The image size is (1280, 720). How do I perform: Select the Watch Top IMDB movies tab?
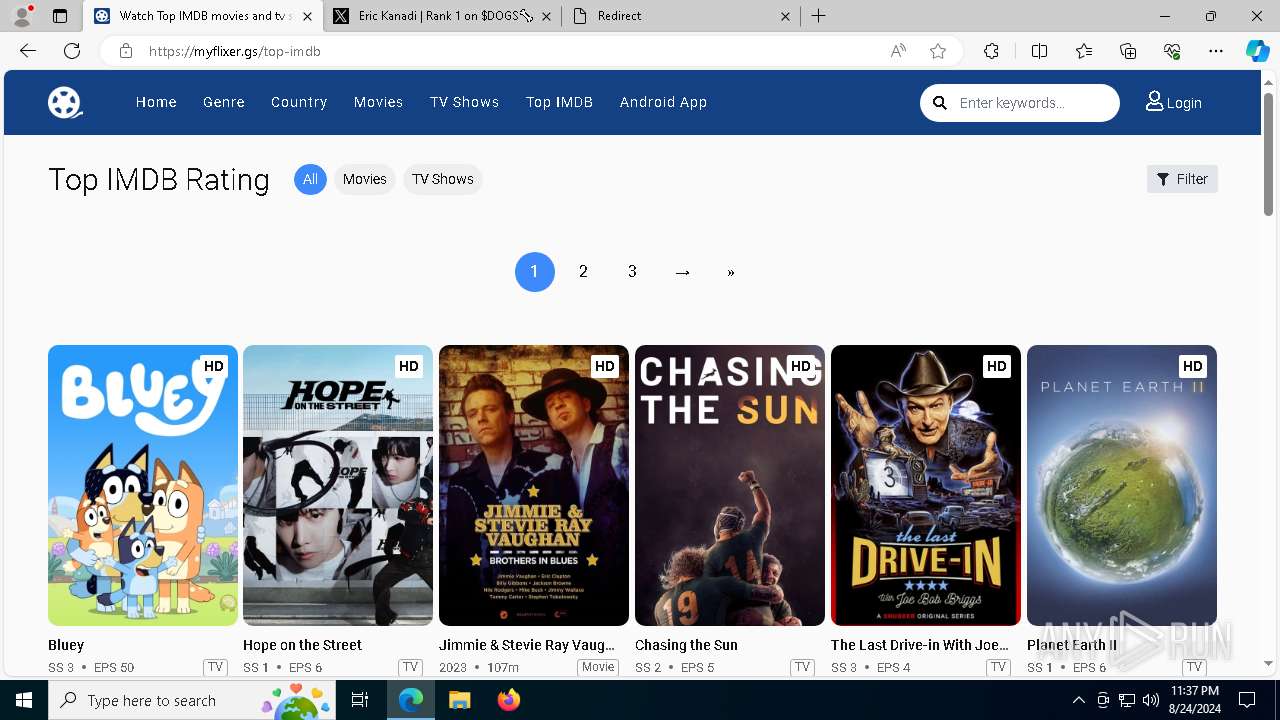(202, 16)
